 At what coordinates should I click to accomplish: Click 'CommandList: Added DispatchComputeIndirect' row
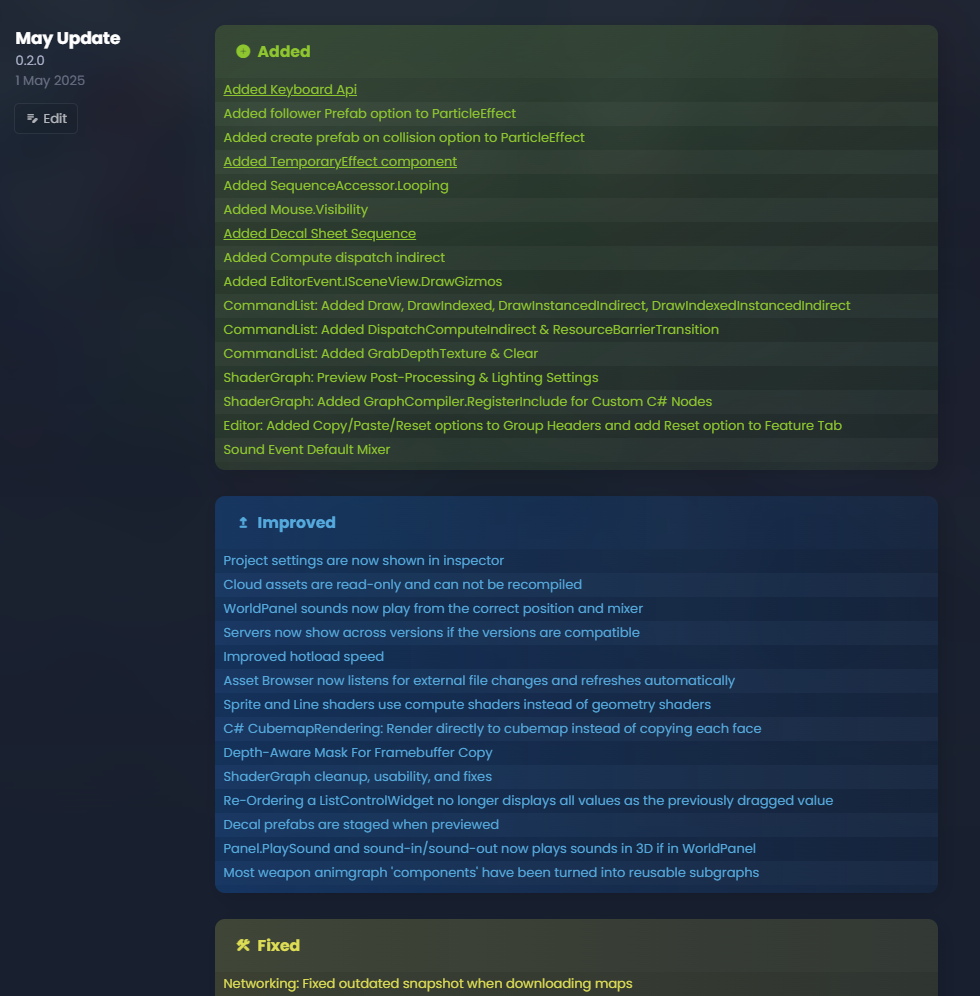576,330
